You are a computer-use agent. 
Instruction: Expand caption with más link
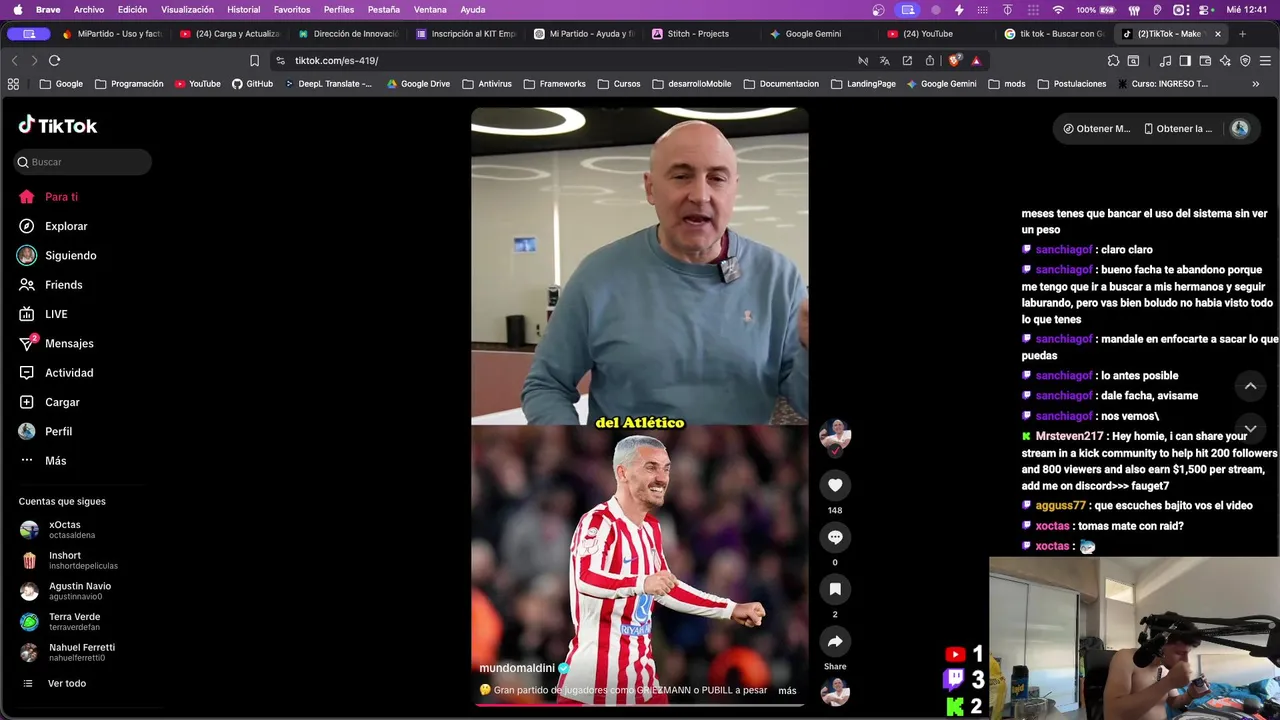pyautogui.click(x=787, y=691)
